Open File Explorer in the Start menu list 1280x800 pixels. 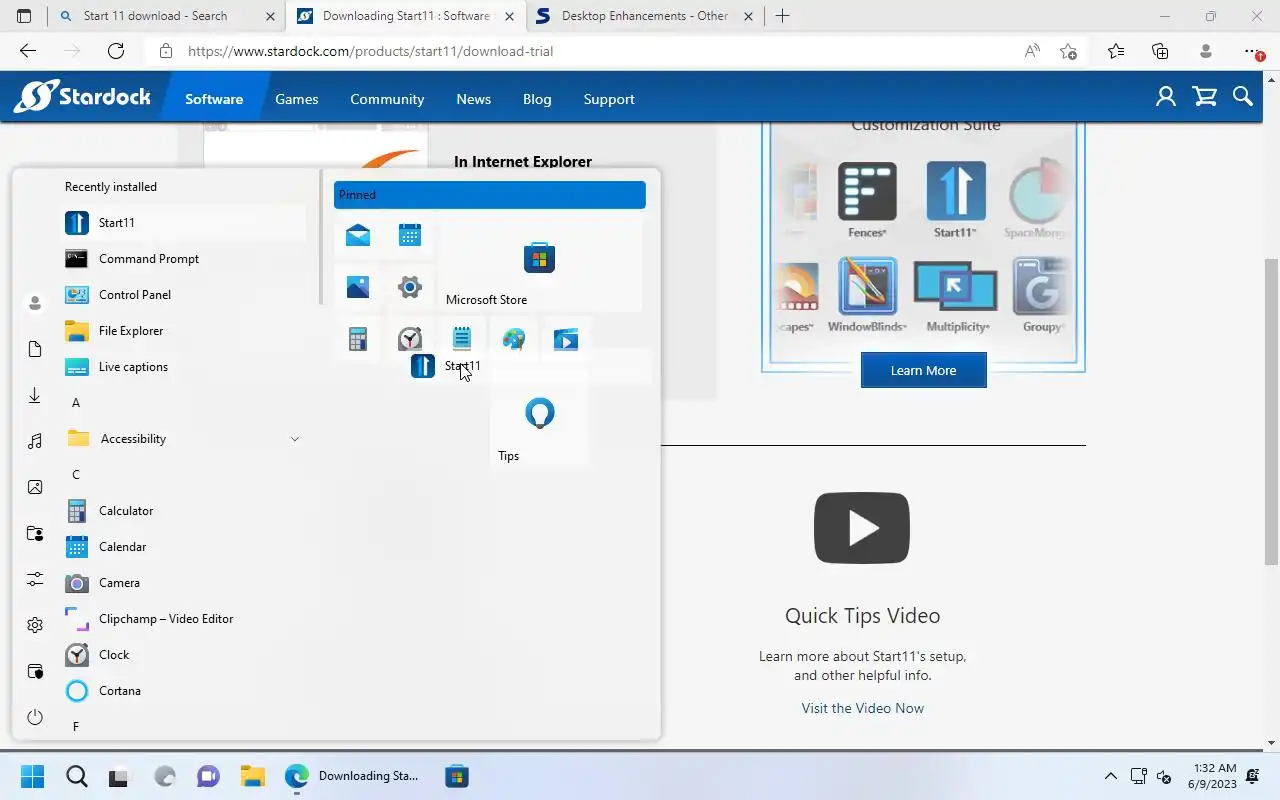(x=182, y=331)
